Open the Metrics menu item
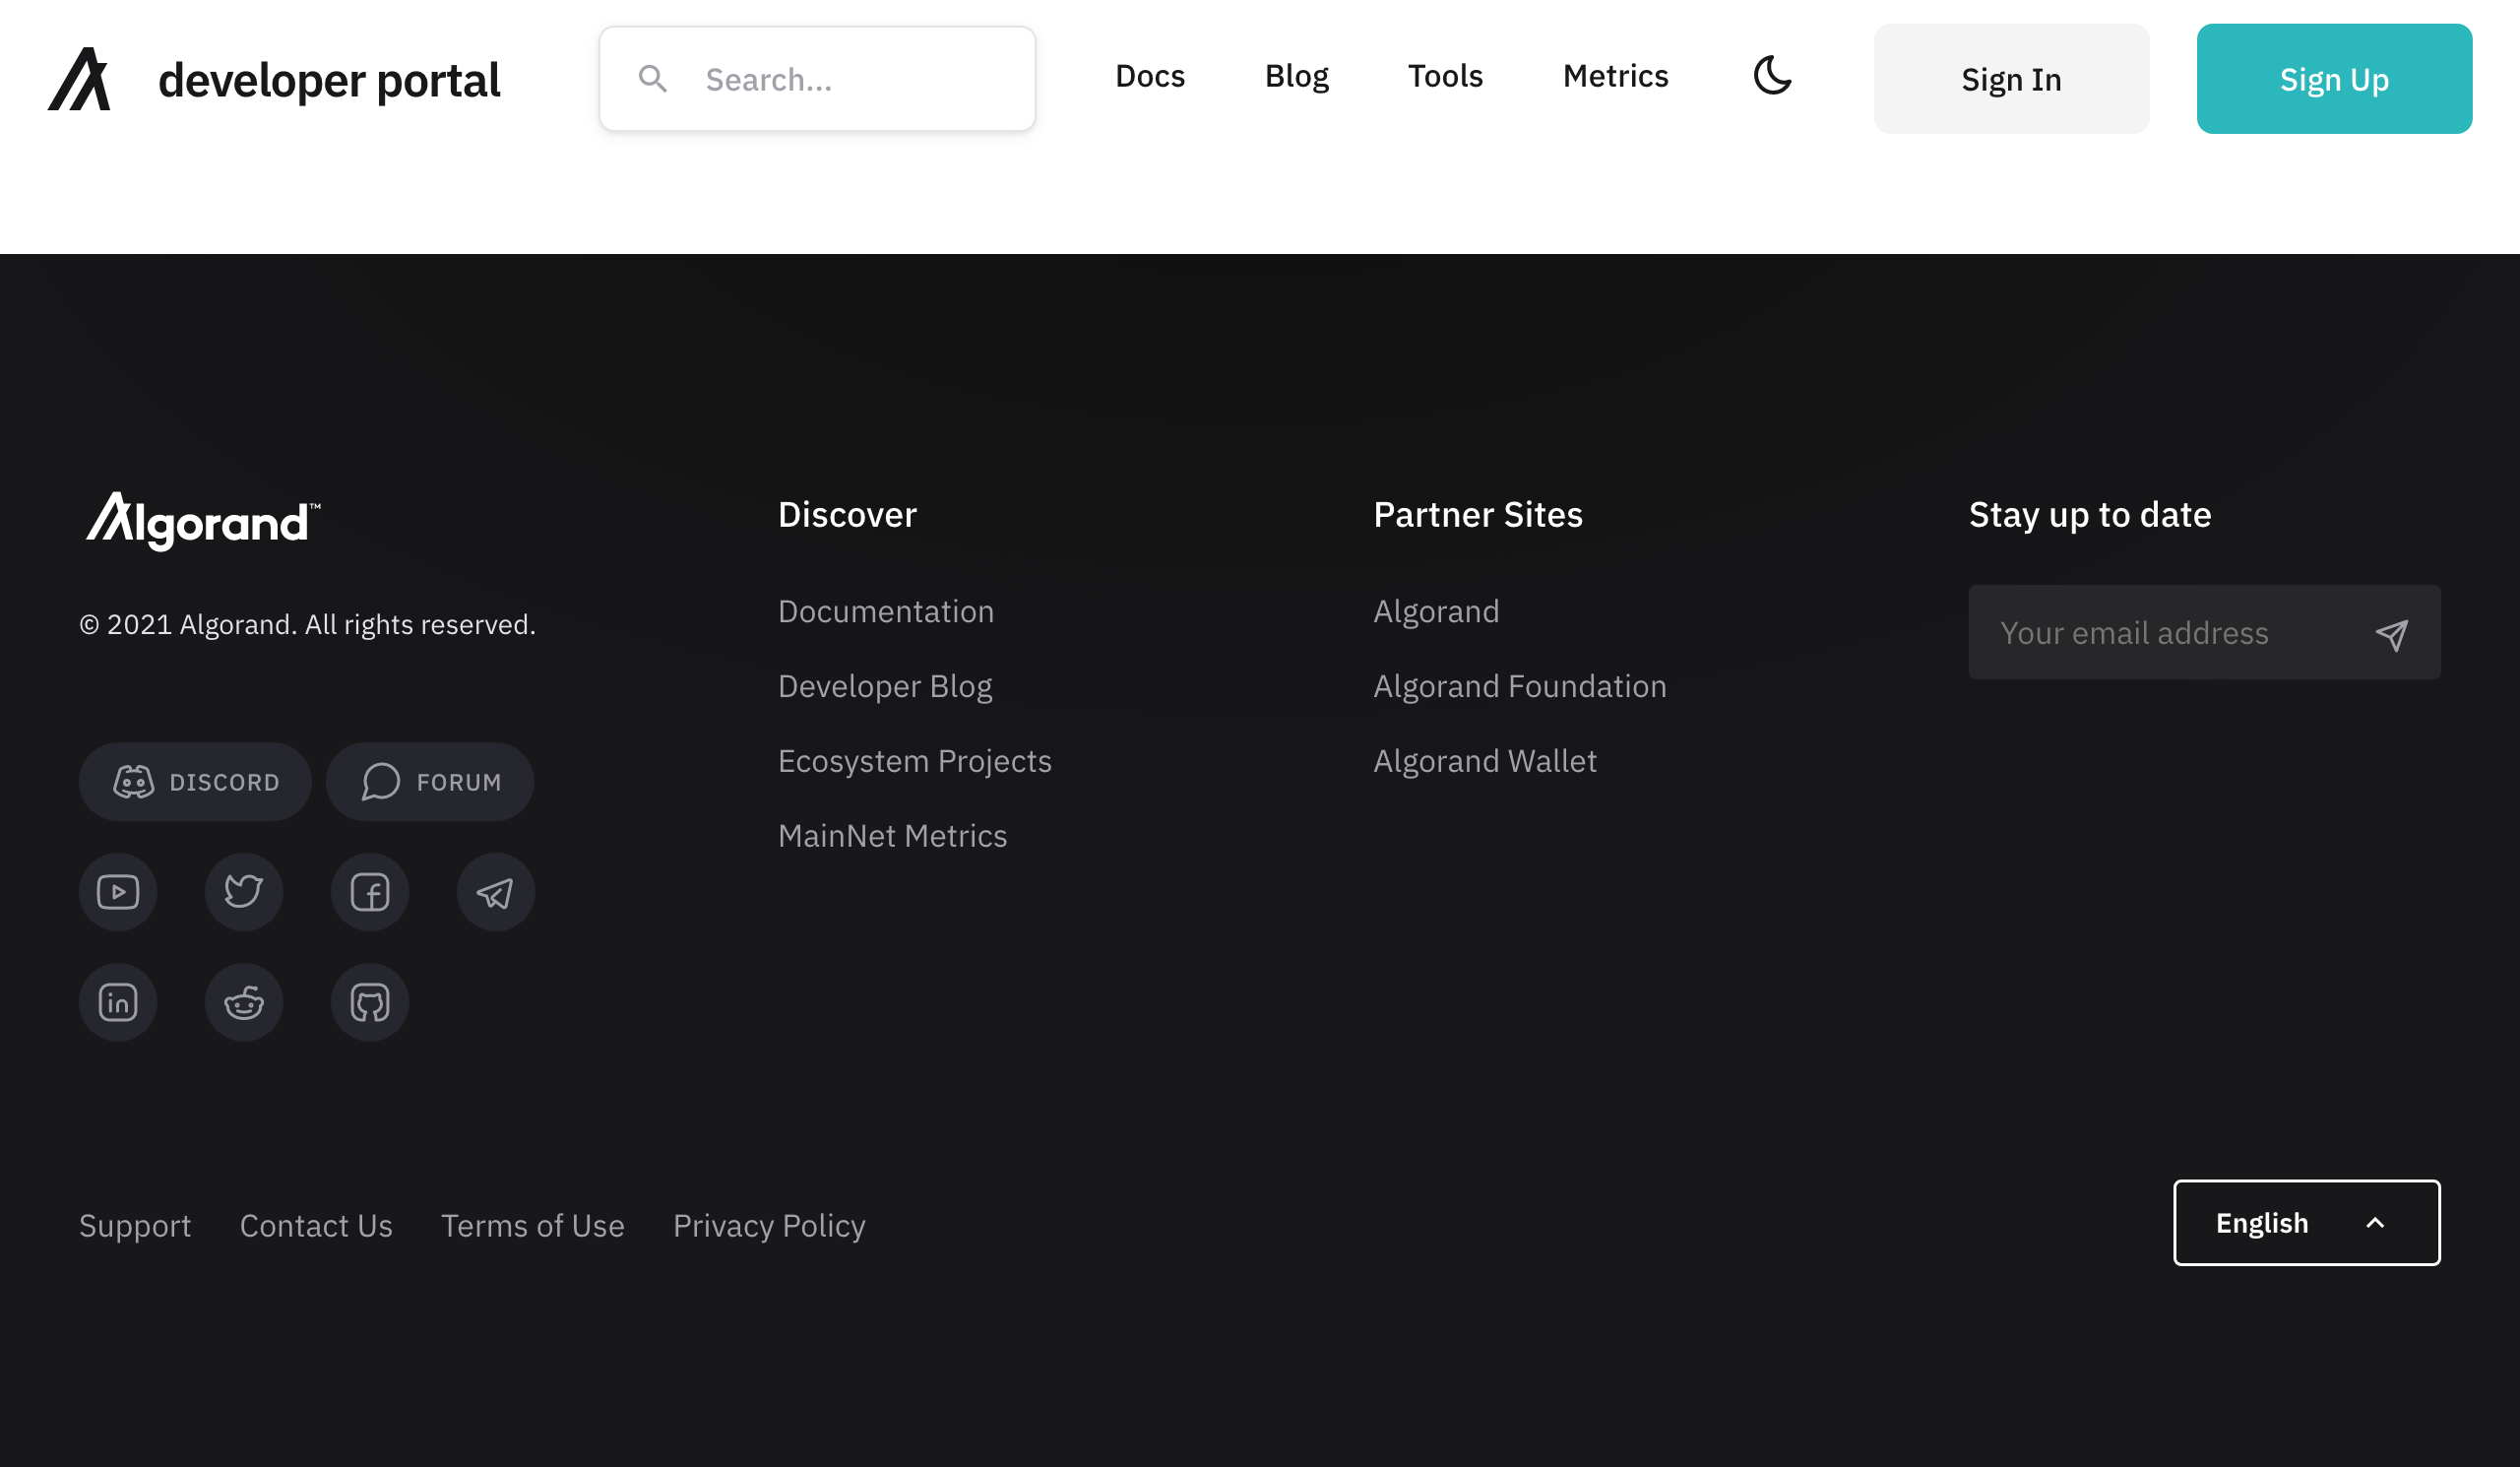Screen dimensions: 2520x1467 [x=1615, y=76]
